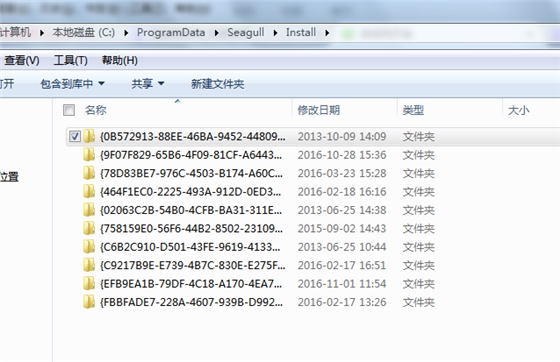This screenshot has width=560, height=362.
Task: Select folder icon for {9F07F829-65B6 folder
Action: click(x=89, y=155)
